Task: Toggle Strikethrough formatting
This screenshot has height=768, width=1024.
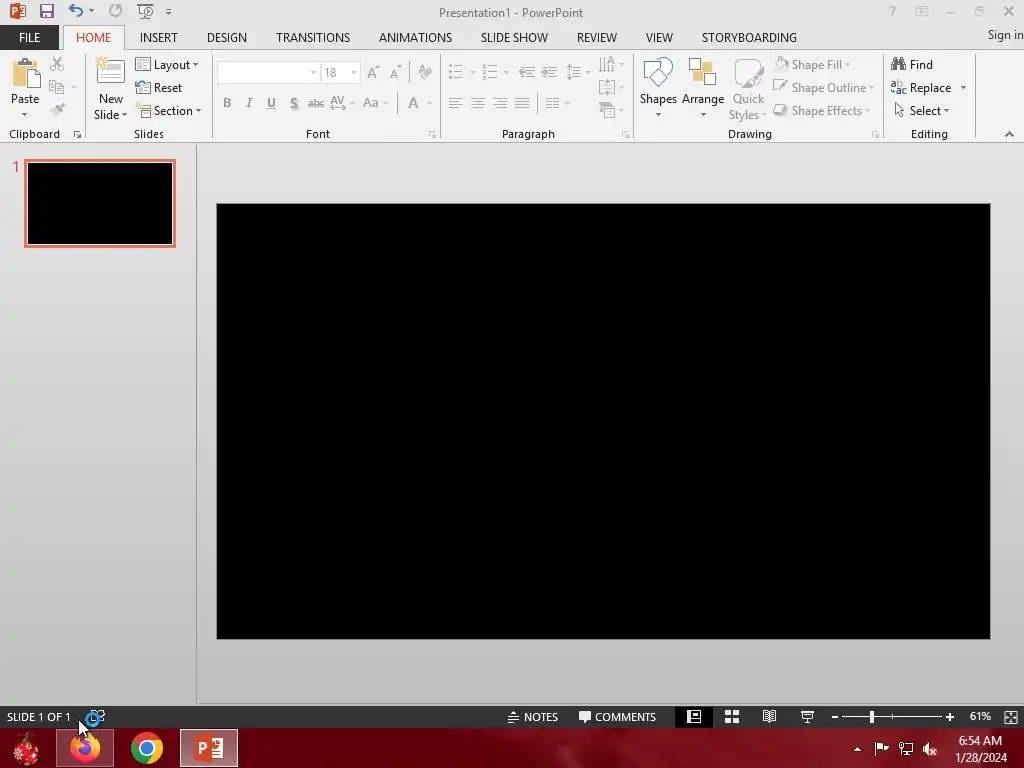Action: [x=316, y=103]
